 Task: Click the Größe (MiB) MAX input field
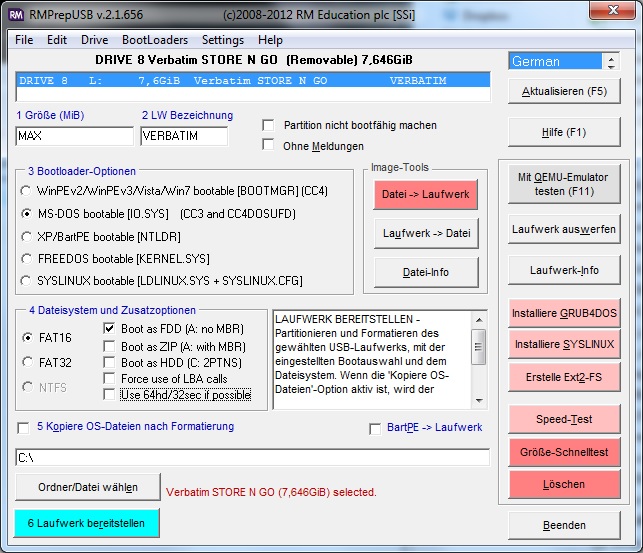click(75, 136)
